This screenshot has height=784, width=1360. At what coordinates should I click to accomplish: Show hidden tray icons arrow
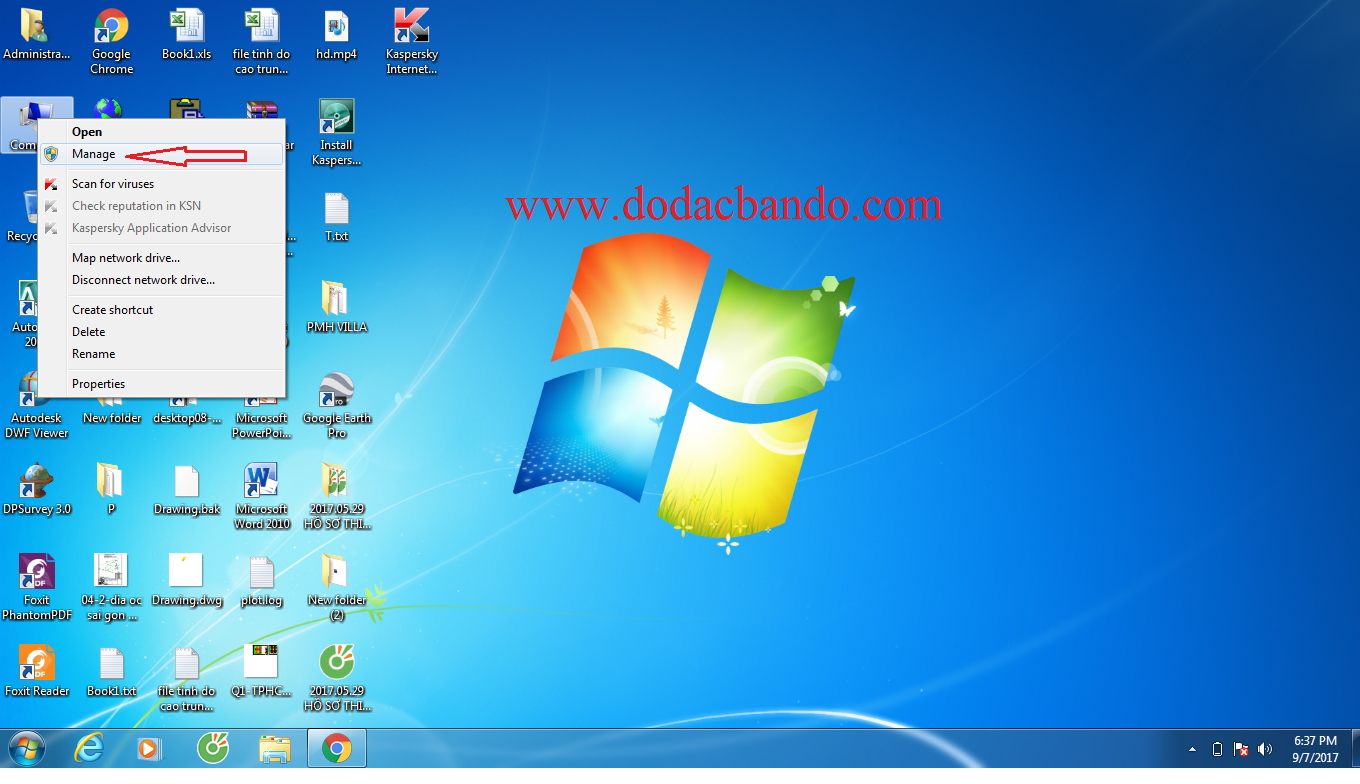coord(1192,749)
